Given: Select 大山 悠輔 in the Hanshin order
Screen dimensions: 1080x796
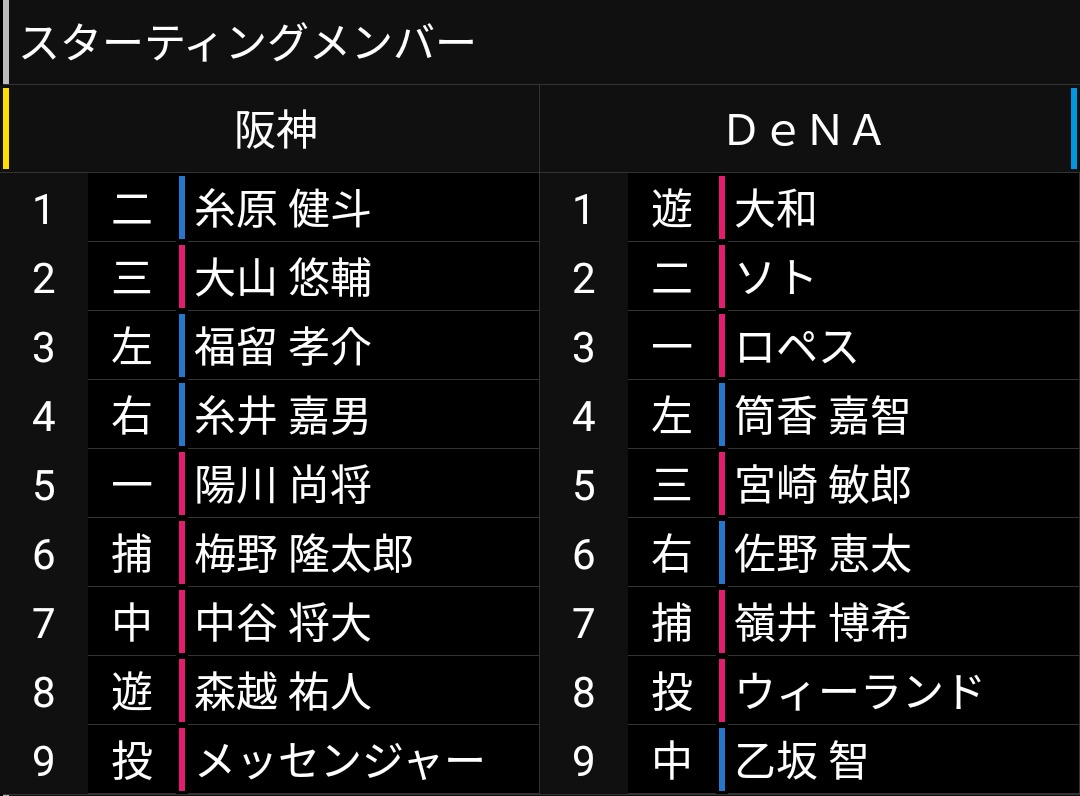Looking at the screenshot, I should [283, 278].
